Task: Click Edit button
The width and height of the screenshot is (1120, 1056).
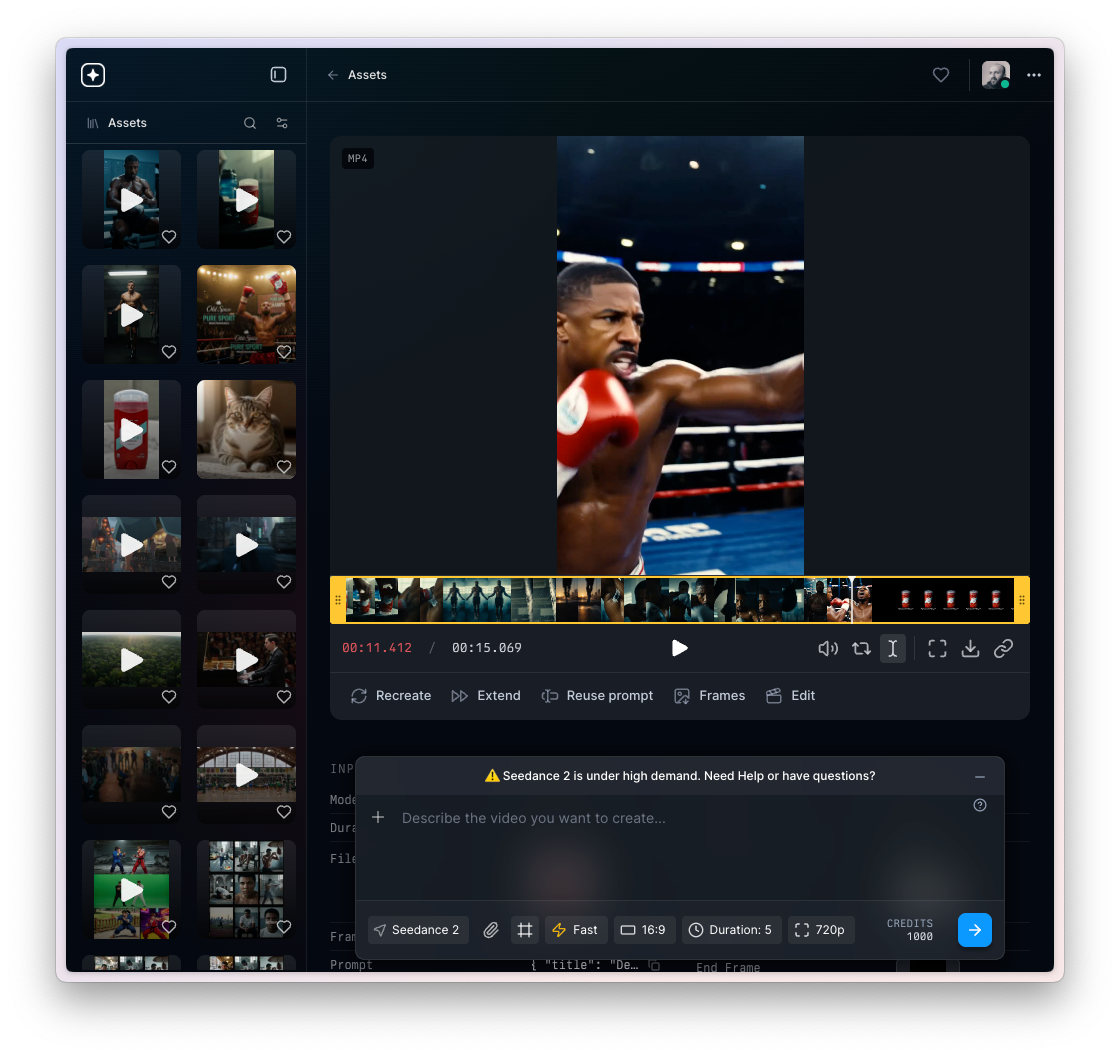Action: 790,696
